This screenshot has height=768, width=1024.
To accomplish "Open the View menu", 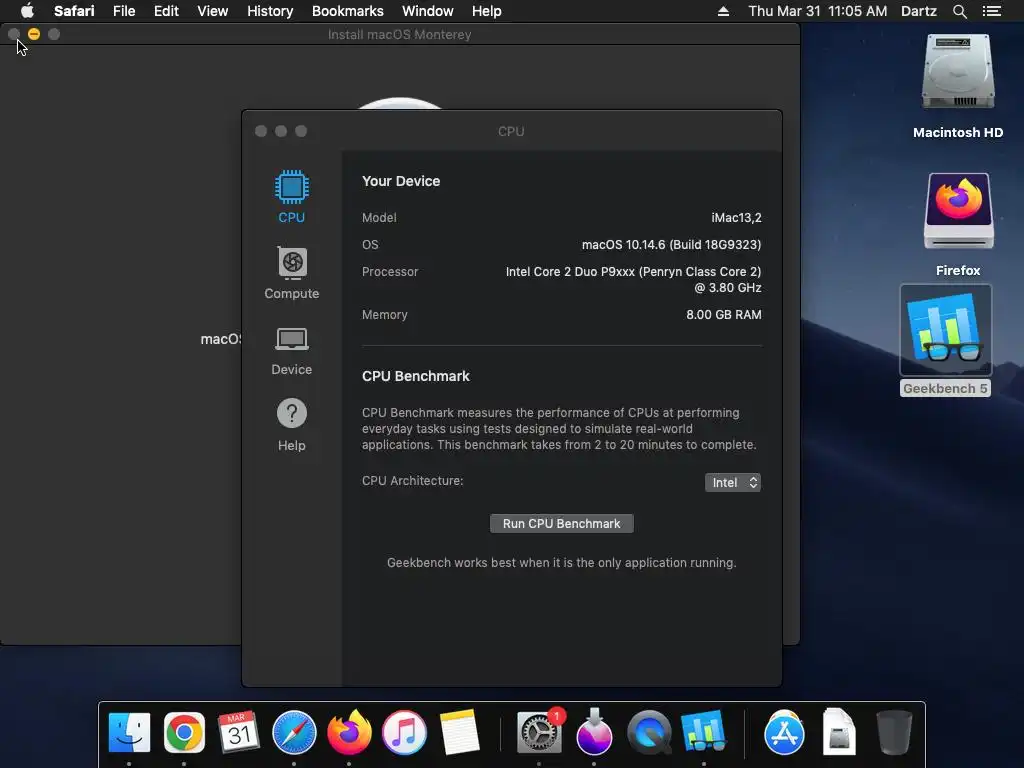I will [213, 11].
